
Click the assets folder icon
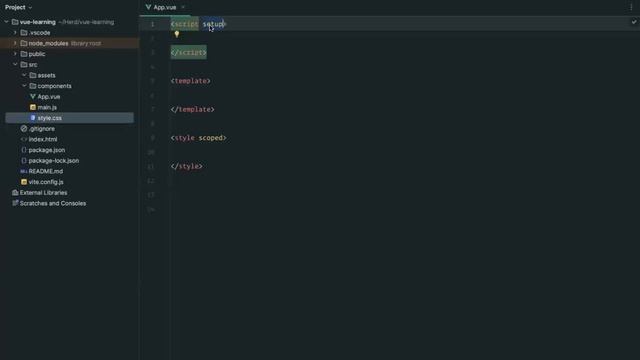coord(33,75)
